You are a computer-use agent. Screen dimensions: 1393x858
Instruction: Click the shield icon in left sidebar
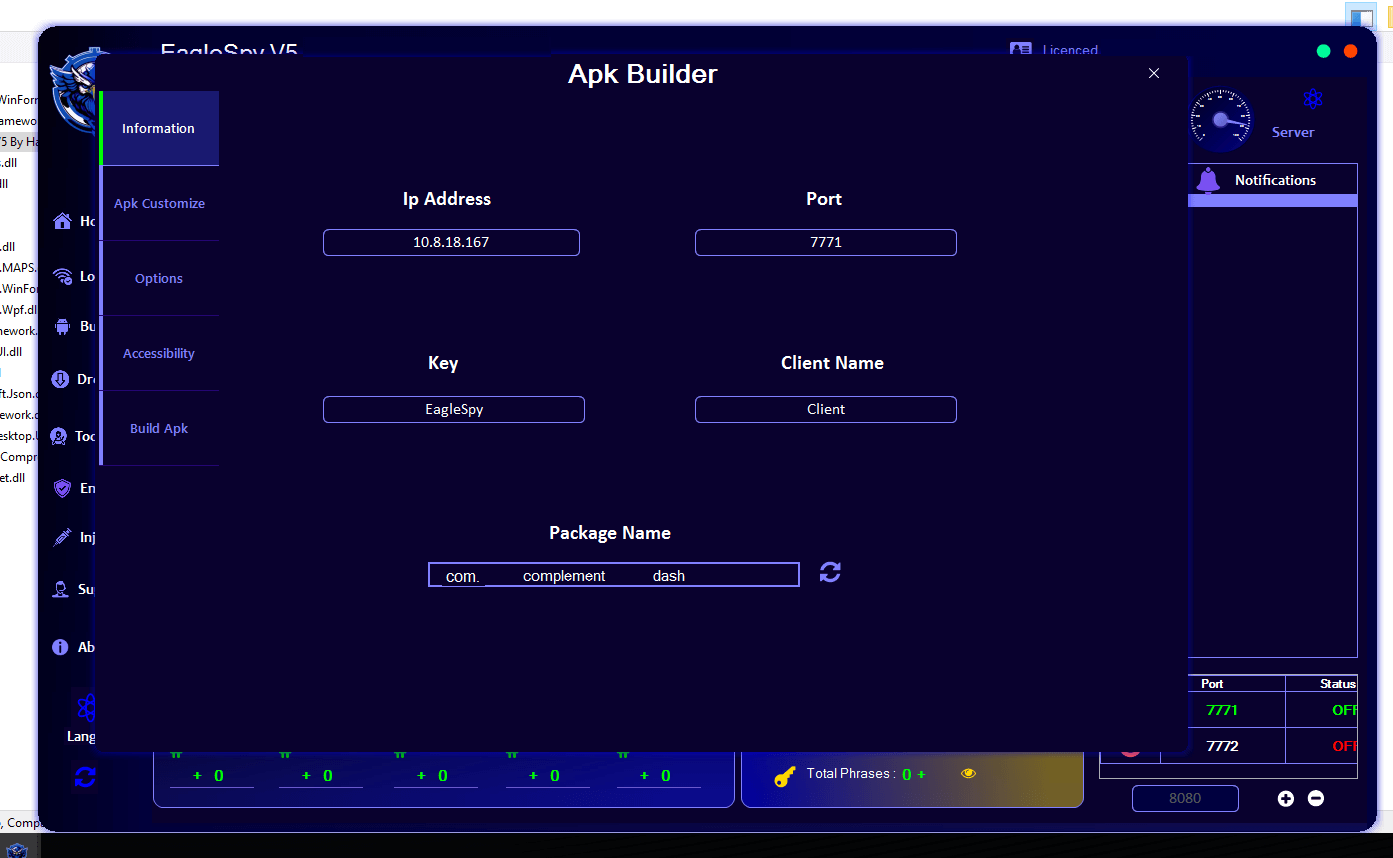pos(62,488)
